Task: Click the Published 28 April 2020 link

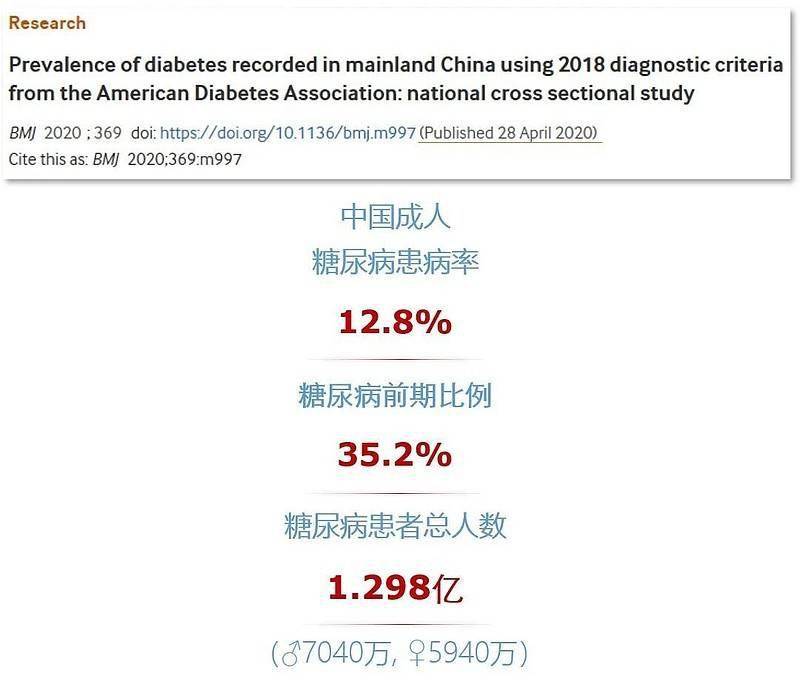Action: [x=510, y=133]
